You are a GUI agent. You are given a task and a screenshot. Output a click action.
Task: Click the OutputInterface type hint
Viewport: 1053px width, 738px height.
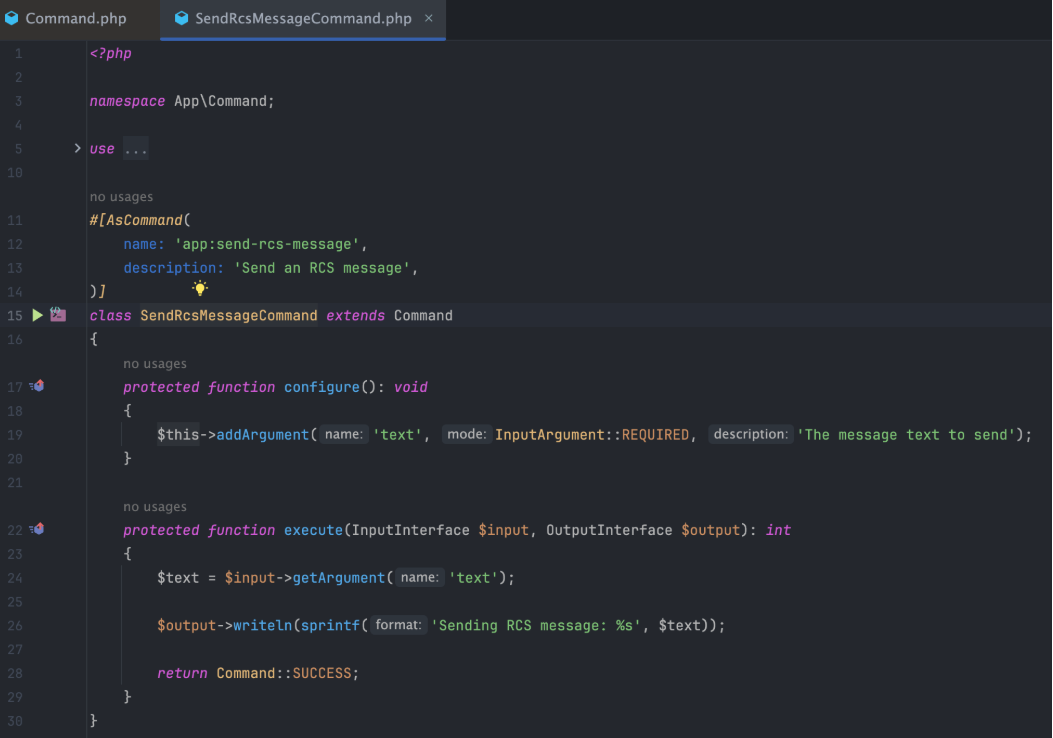click(609, 531)
